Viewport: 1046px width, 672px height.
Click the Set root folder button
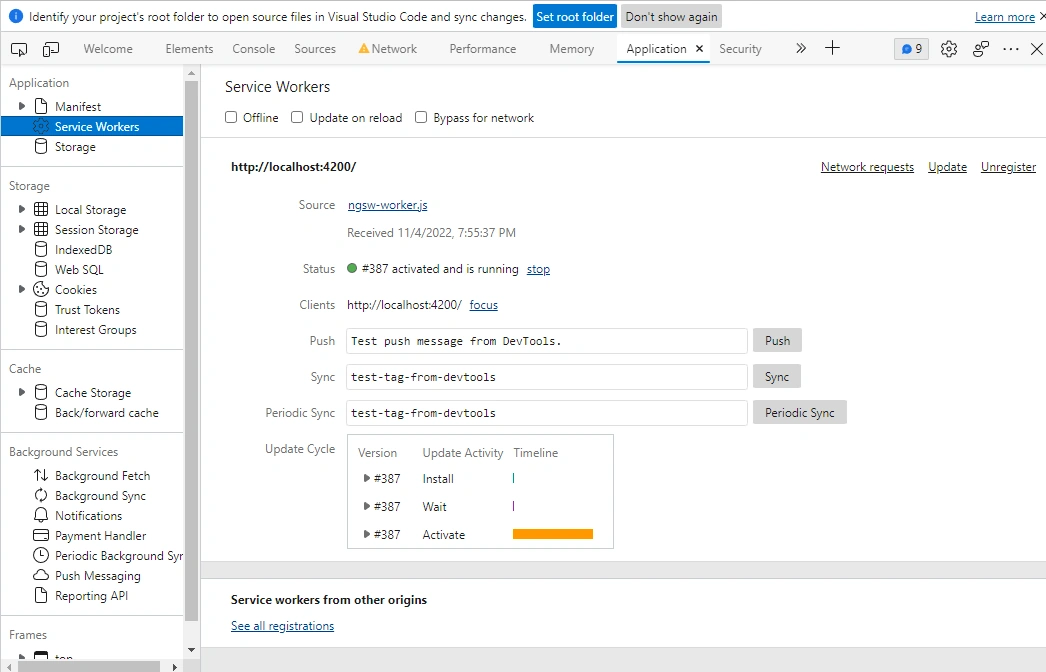point(575,17)
